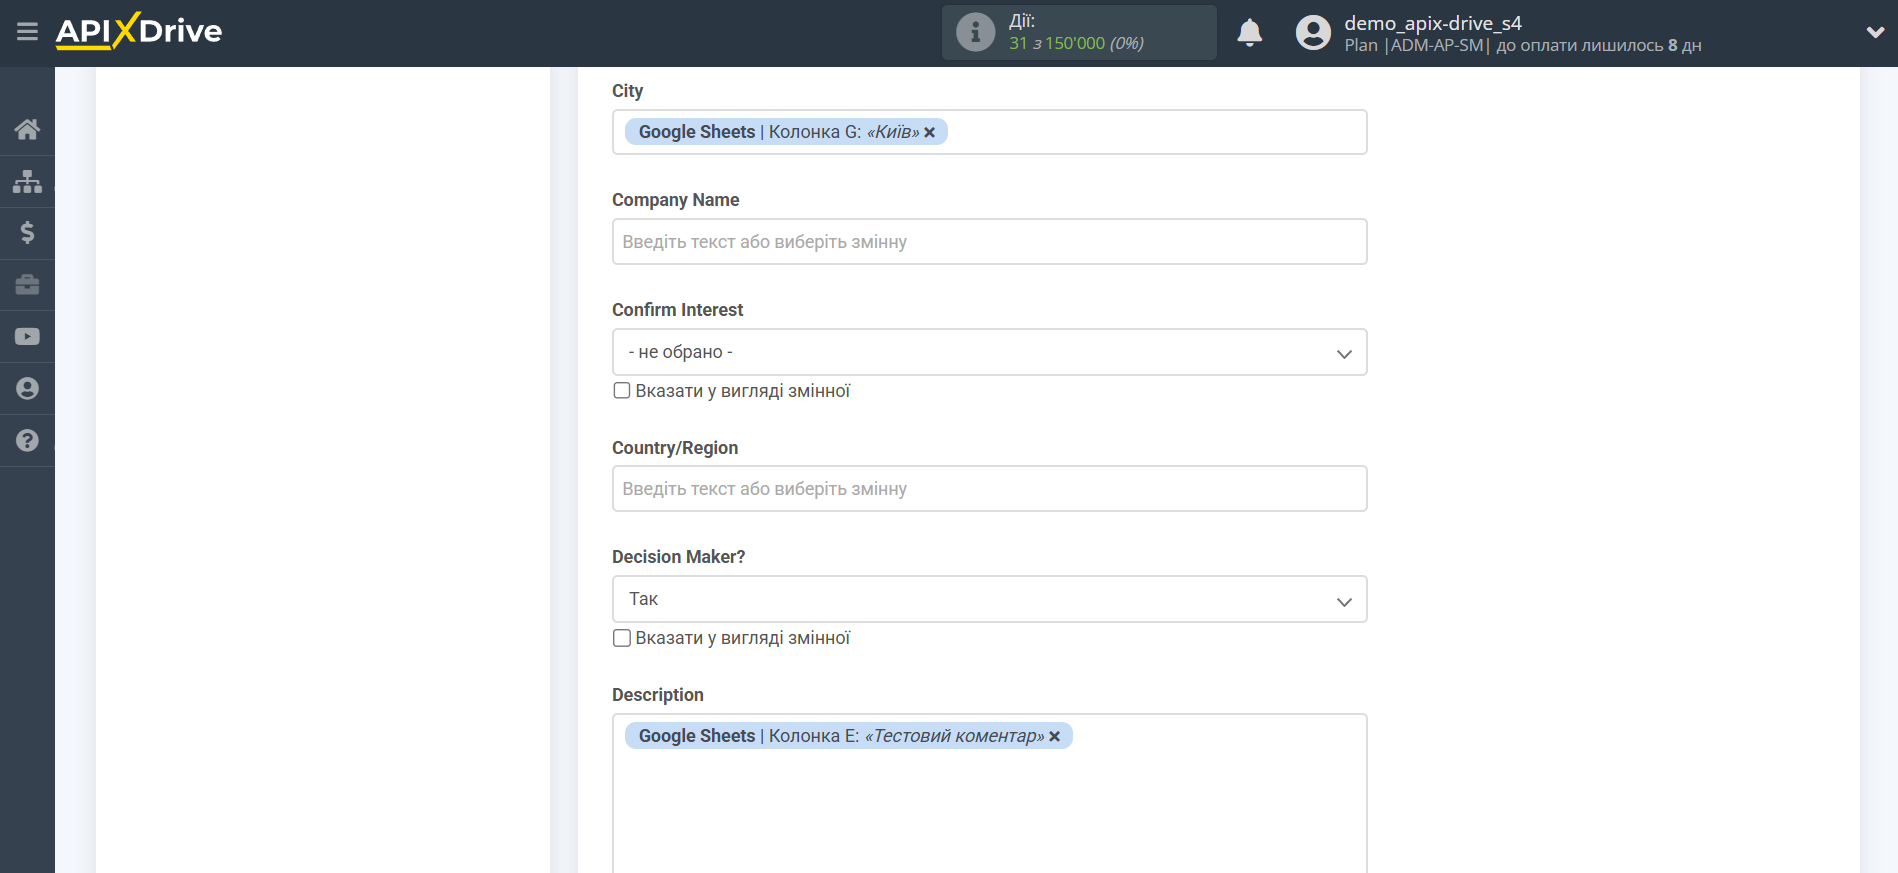Click the ApiX-Drive logo
The image size is (1898, 873).
tap(139, 31)
